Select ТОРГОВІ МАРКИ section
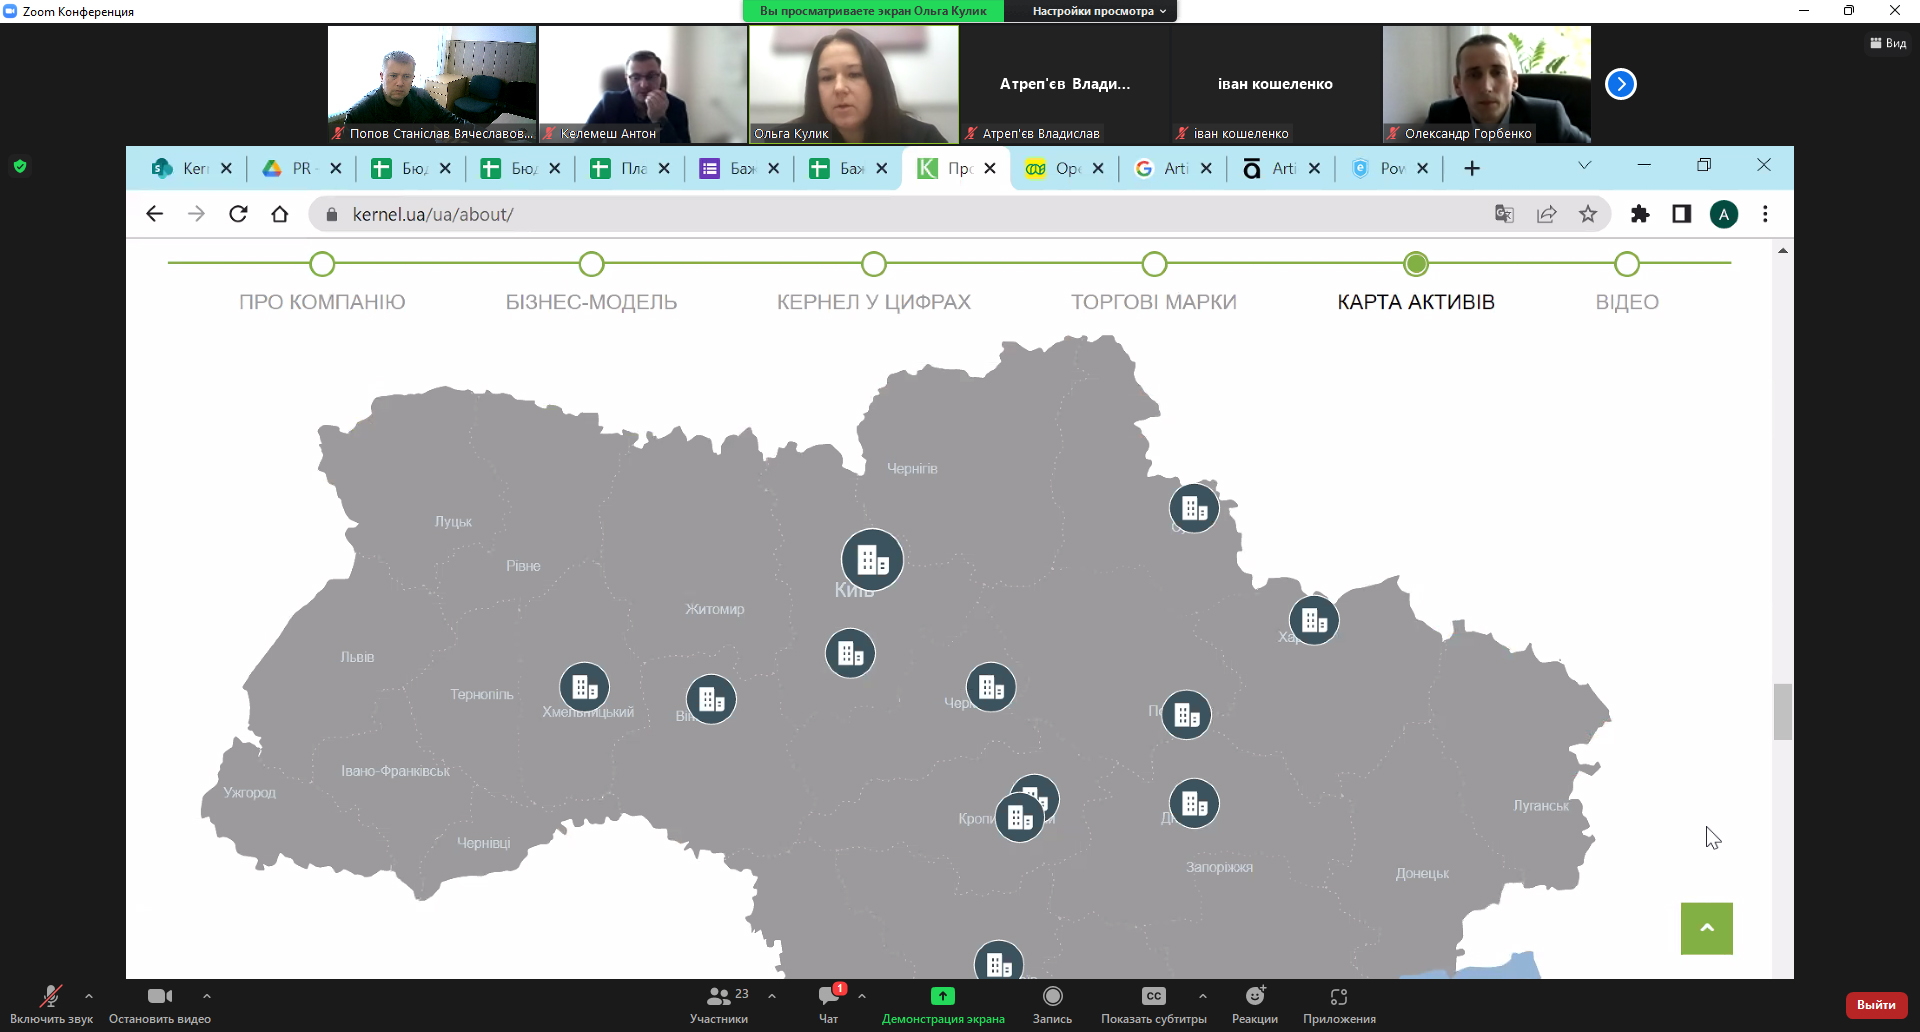Viewport: 1920px width, 1032px height. click(1154, 302)
